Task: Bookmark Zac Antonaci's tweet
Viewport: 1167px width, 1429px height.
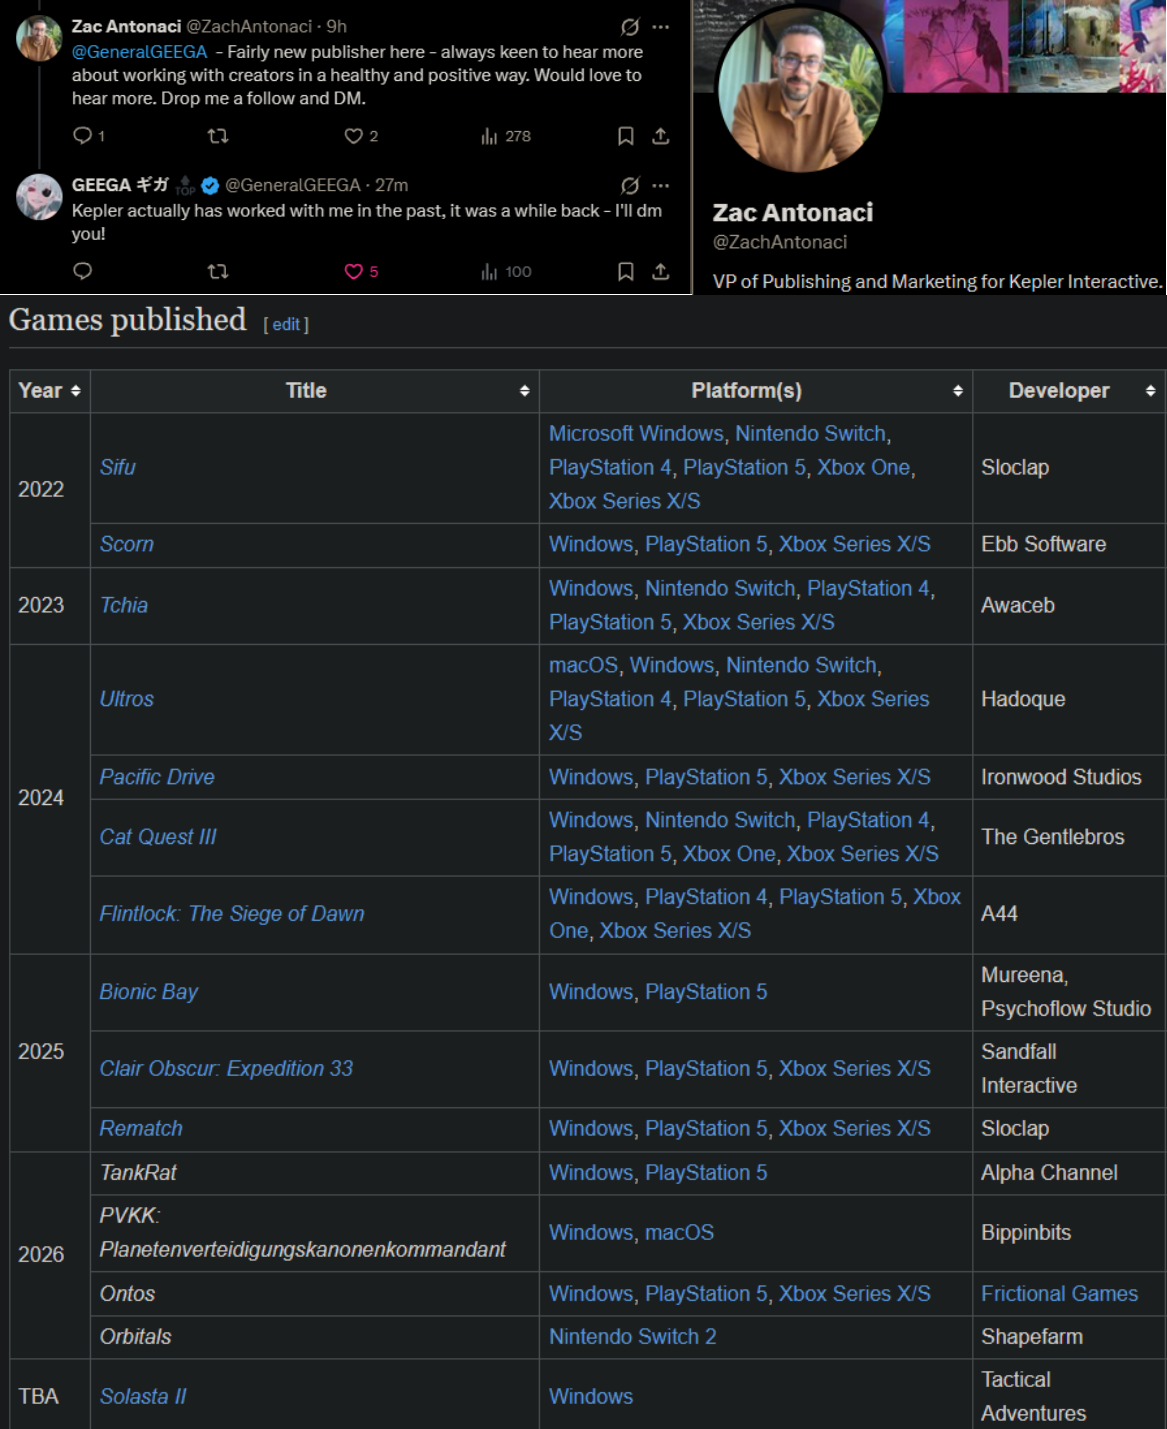Action: click(625, 136)
